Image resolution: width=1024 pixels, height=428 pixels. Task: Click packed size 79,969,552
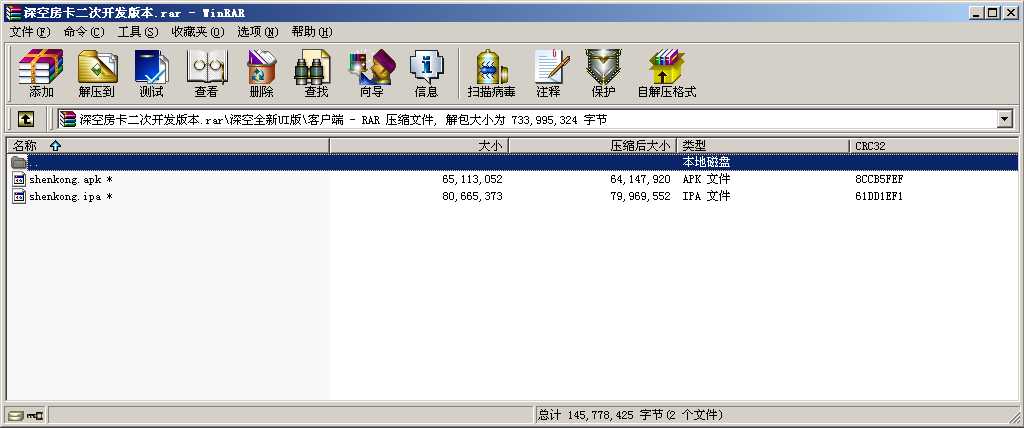(640, 196)
